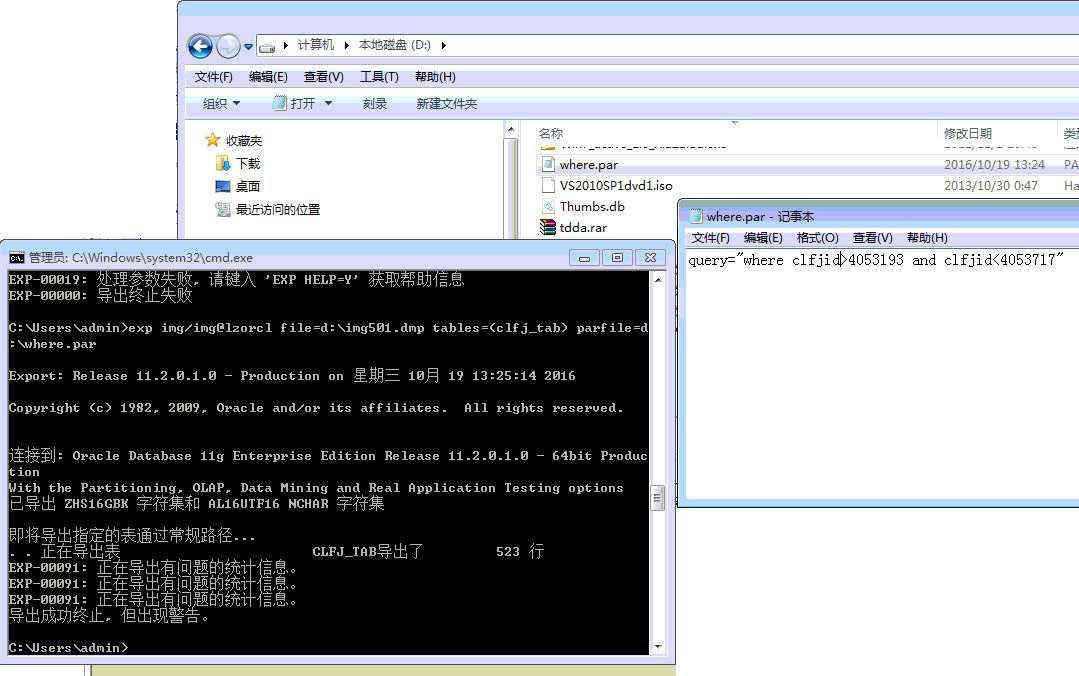Click the where.par file icon
This screenshot has width=1079, height=676.
pos(548,165)
